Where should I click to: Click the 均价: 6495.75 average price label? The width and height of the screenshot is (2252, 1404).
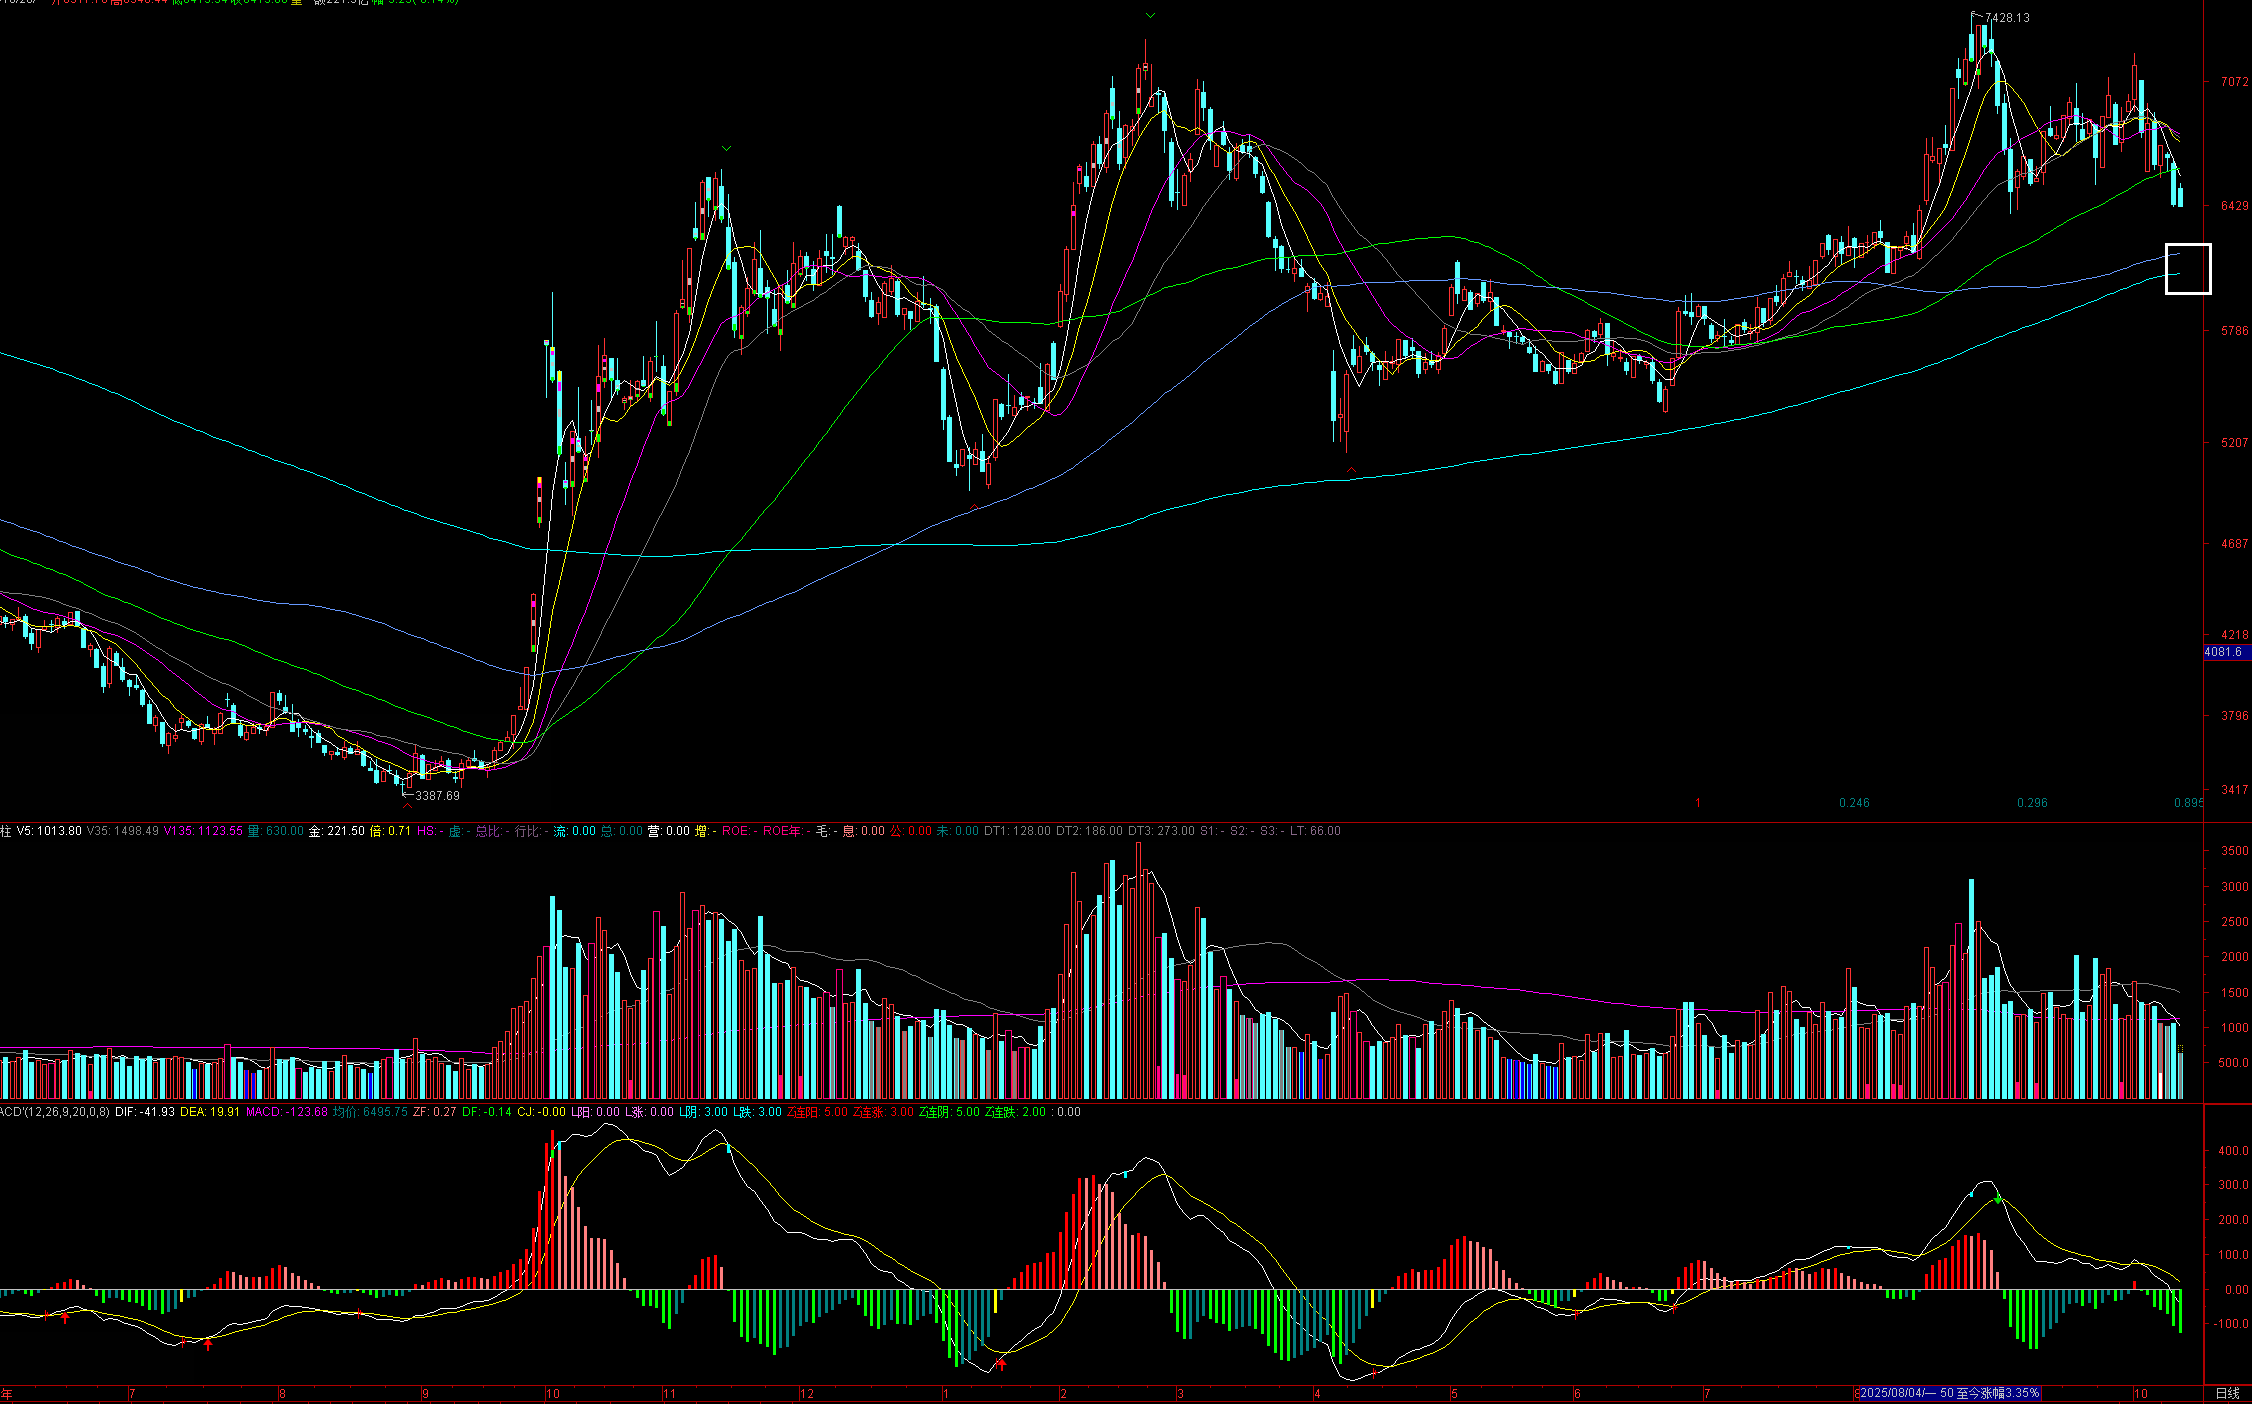click(x=370, y=1112)
